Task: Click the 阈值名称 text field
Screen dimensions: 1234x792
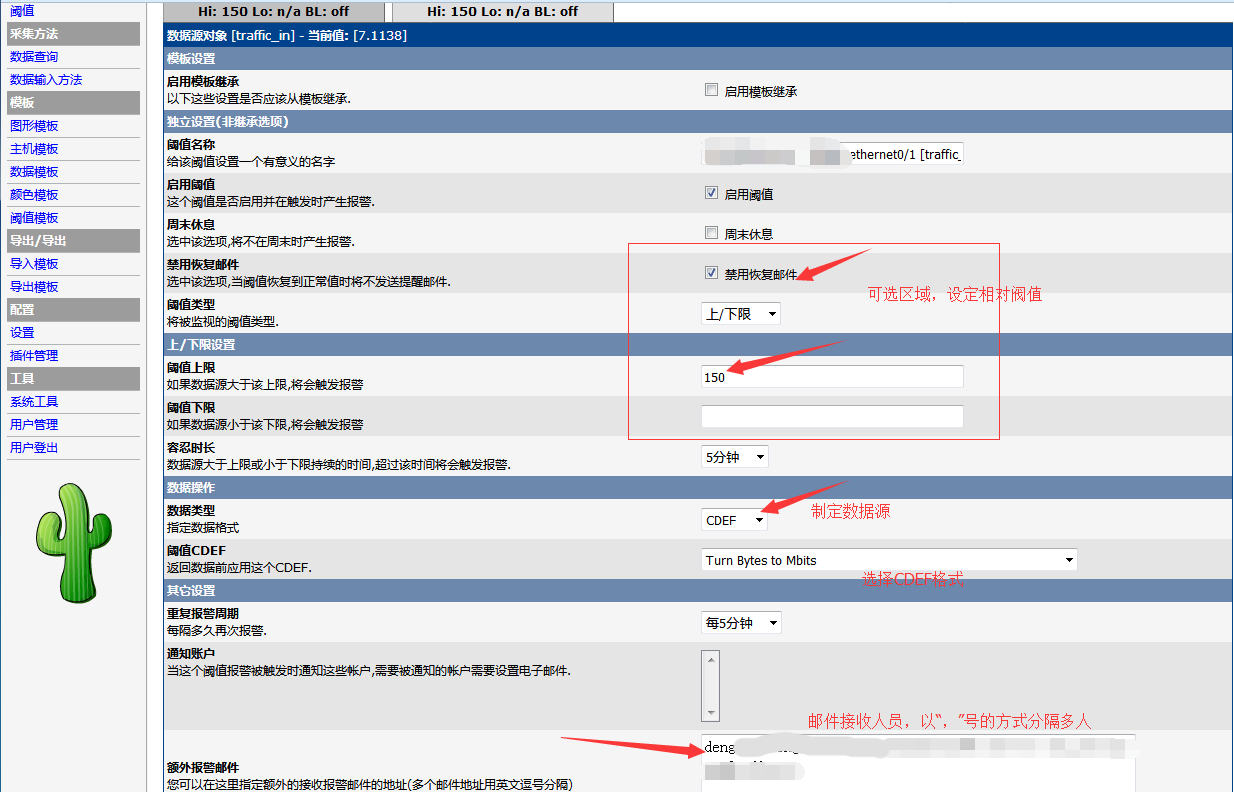Action: pyautogui.click(x=832, y=154)
